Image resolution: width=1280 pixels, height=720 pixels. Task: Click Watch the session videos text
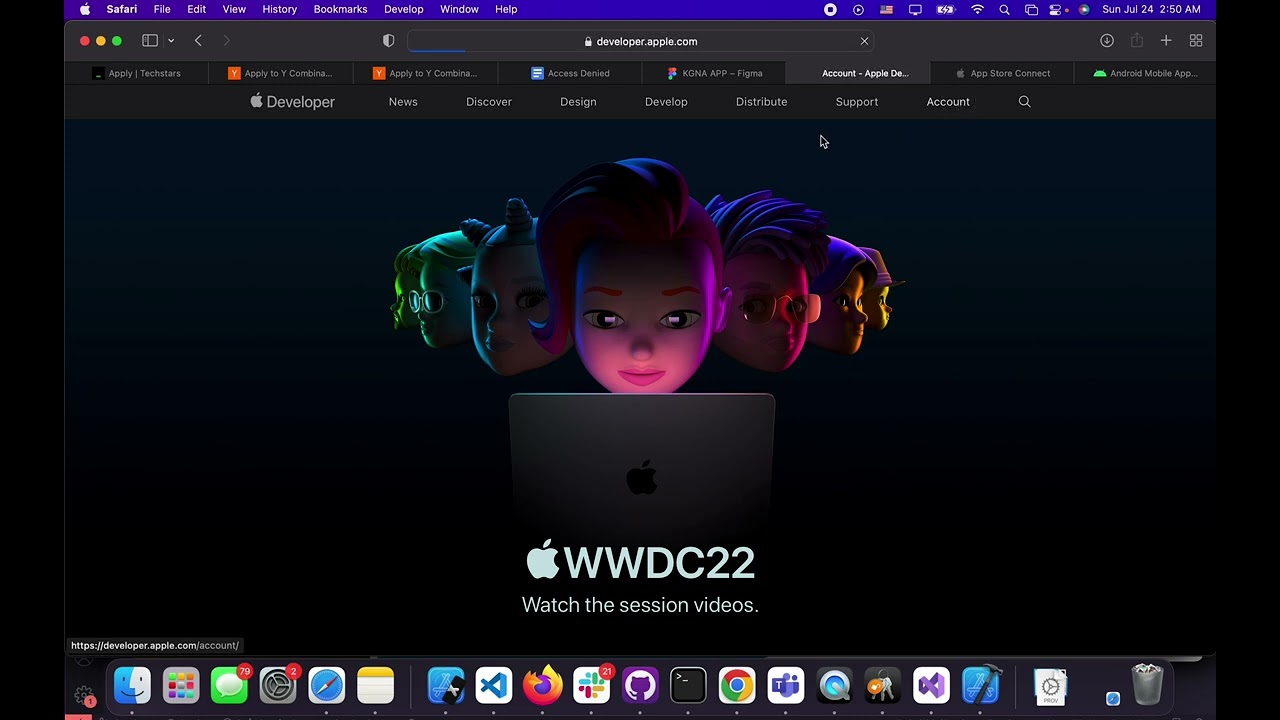pos(640,605)
